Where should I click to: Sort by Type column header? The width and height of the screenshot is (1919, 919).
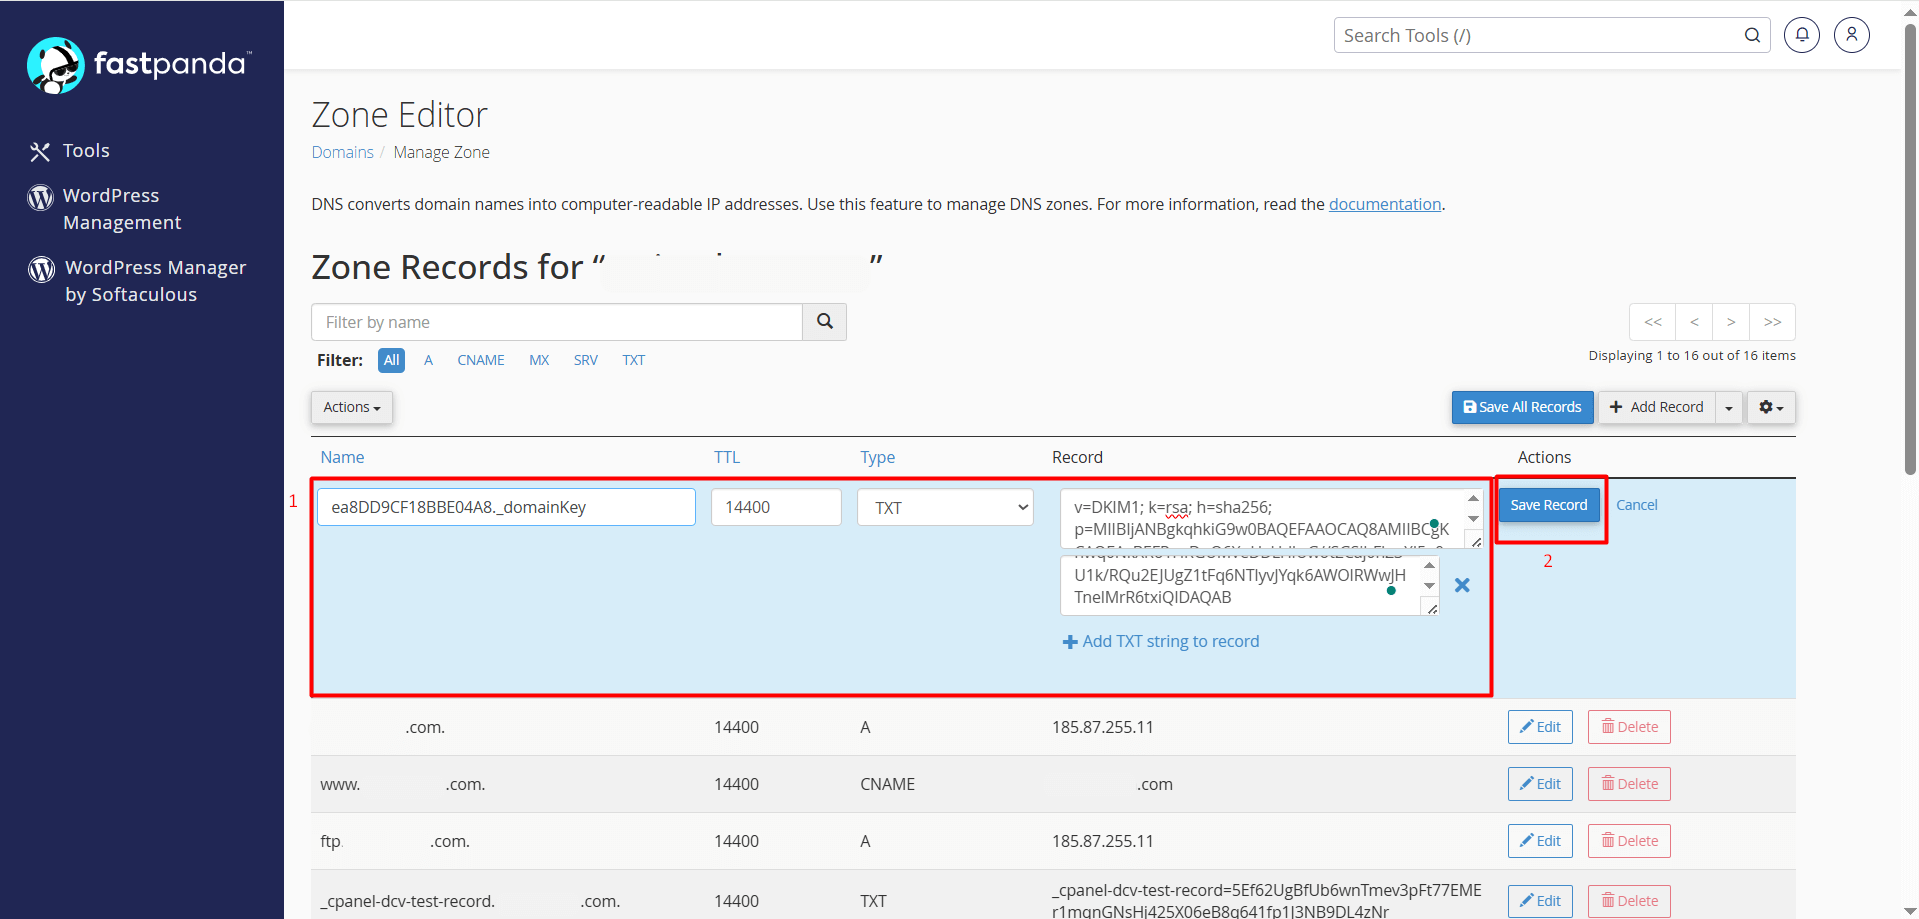[x=877, y=457]
